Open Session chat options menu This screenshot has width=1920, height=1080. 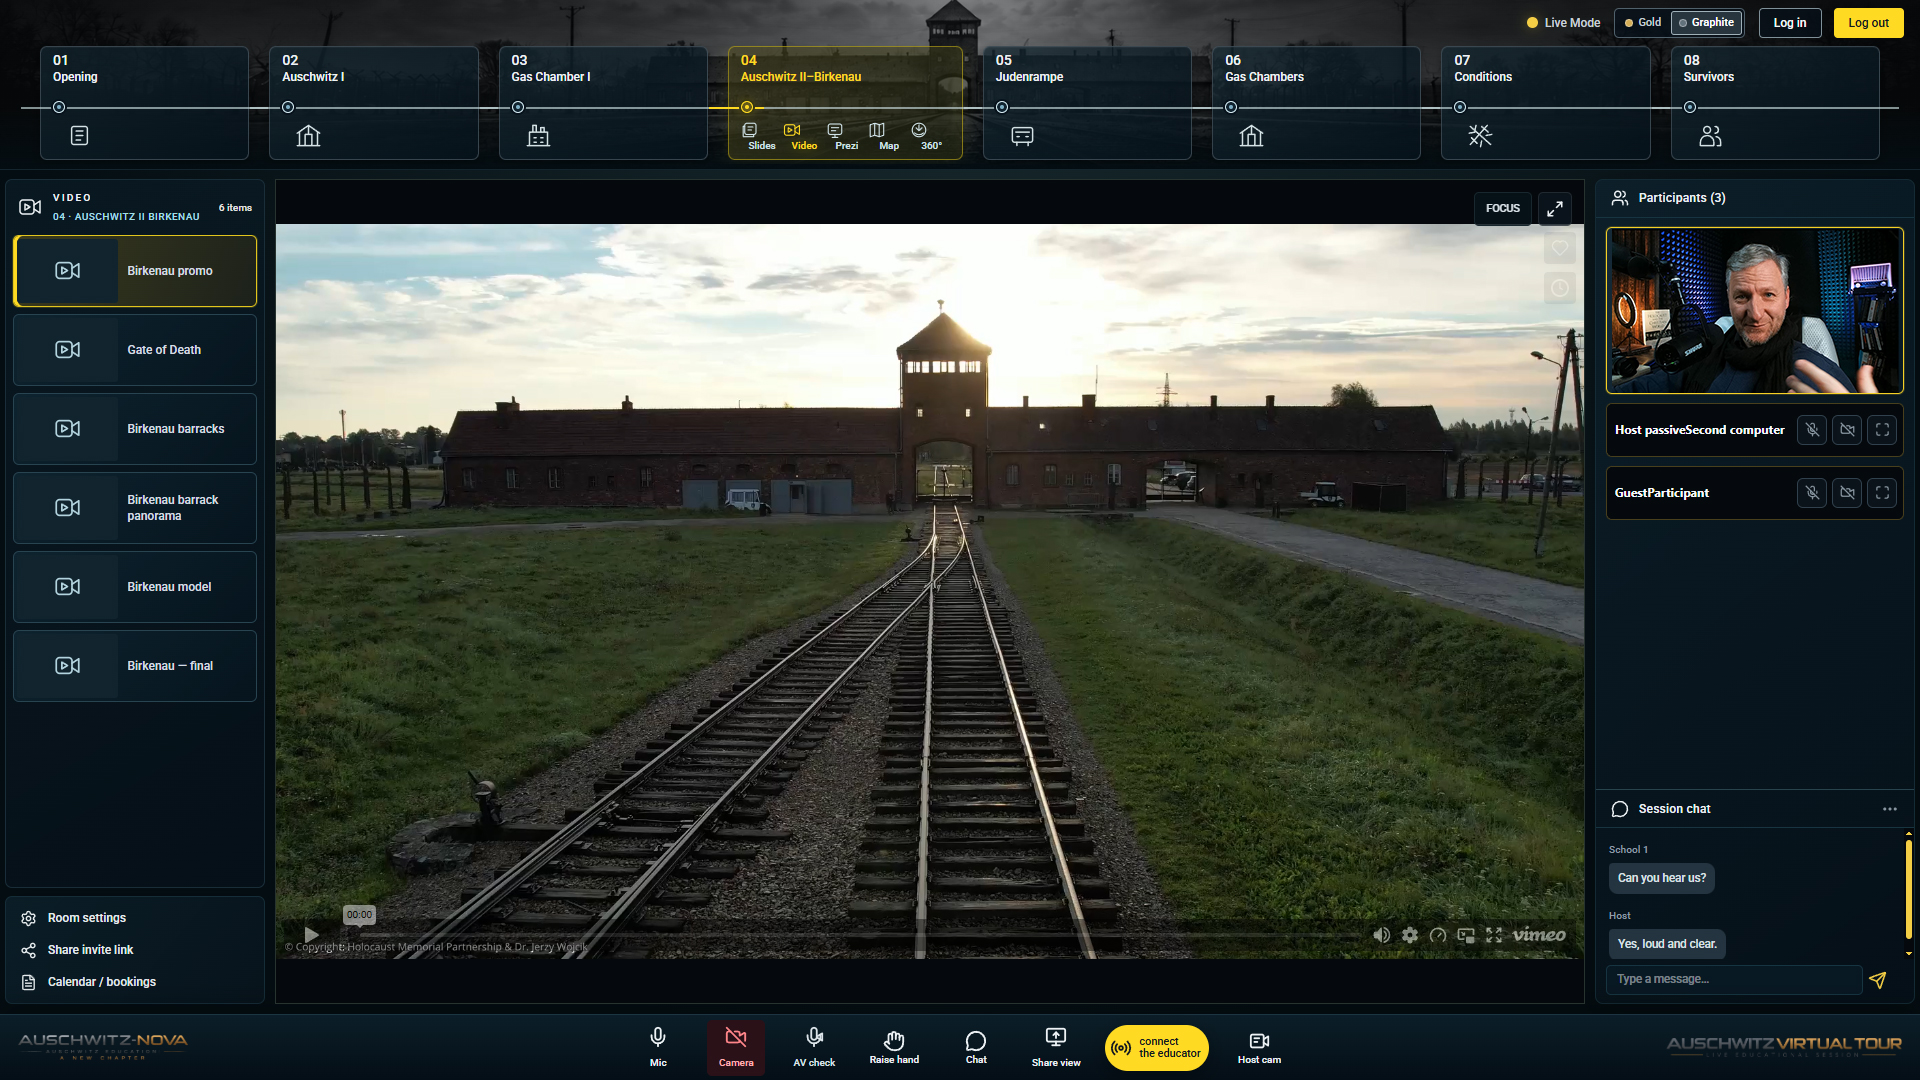tap(1889, 809)
